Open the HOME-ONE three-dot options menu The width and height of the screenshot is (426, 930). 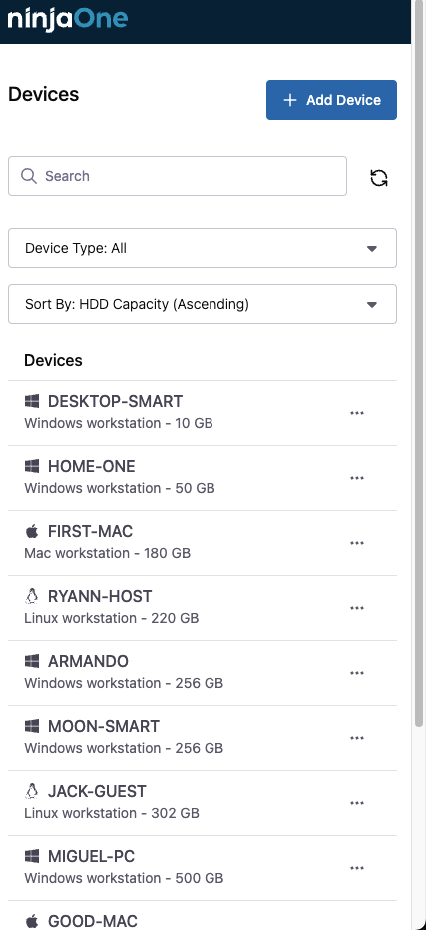coord(357,478)
